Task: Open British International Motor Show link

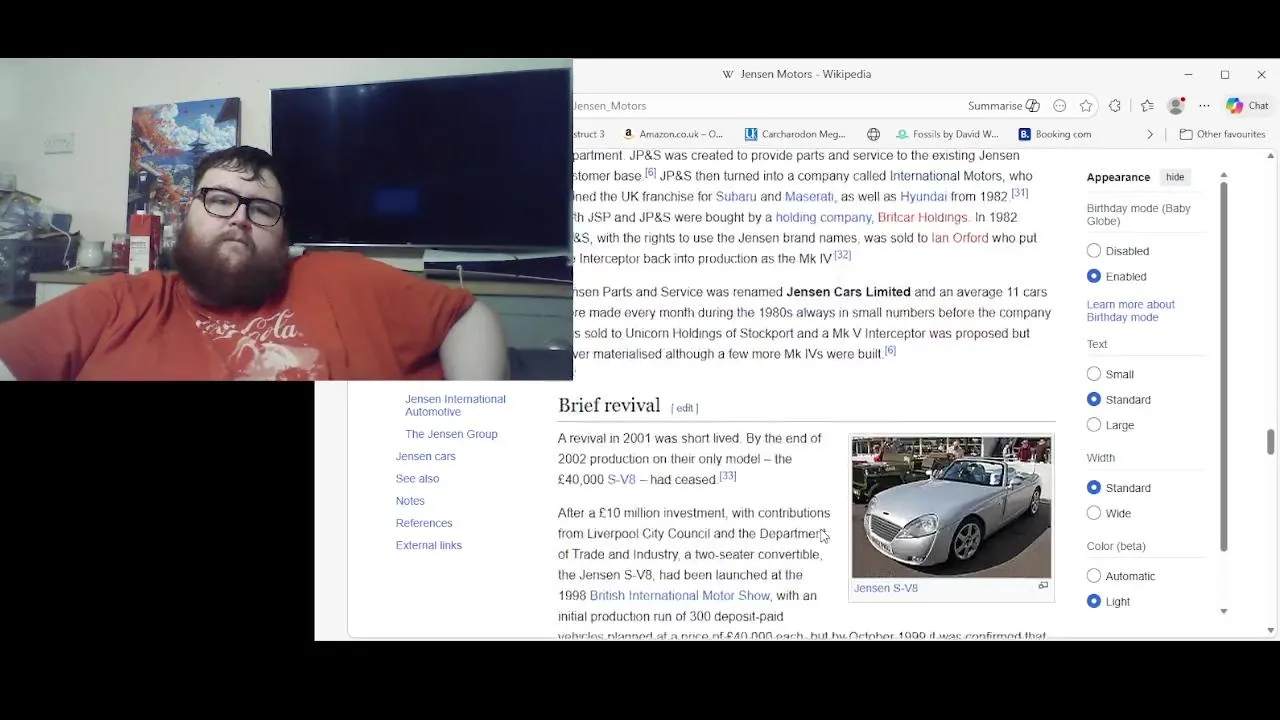Action: pyautogui.click(x=680, y=596)
